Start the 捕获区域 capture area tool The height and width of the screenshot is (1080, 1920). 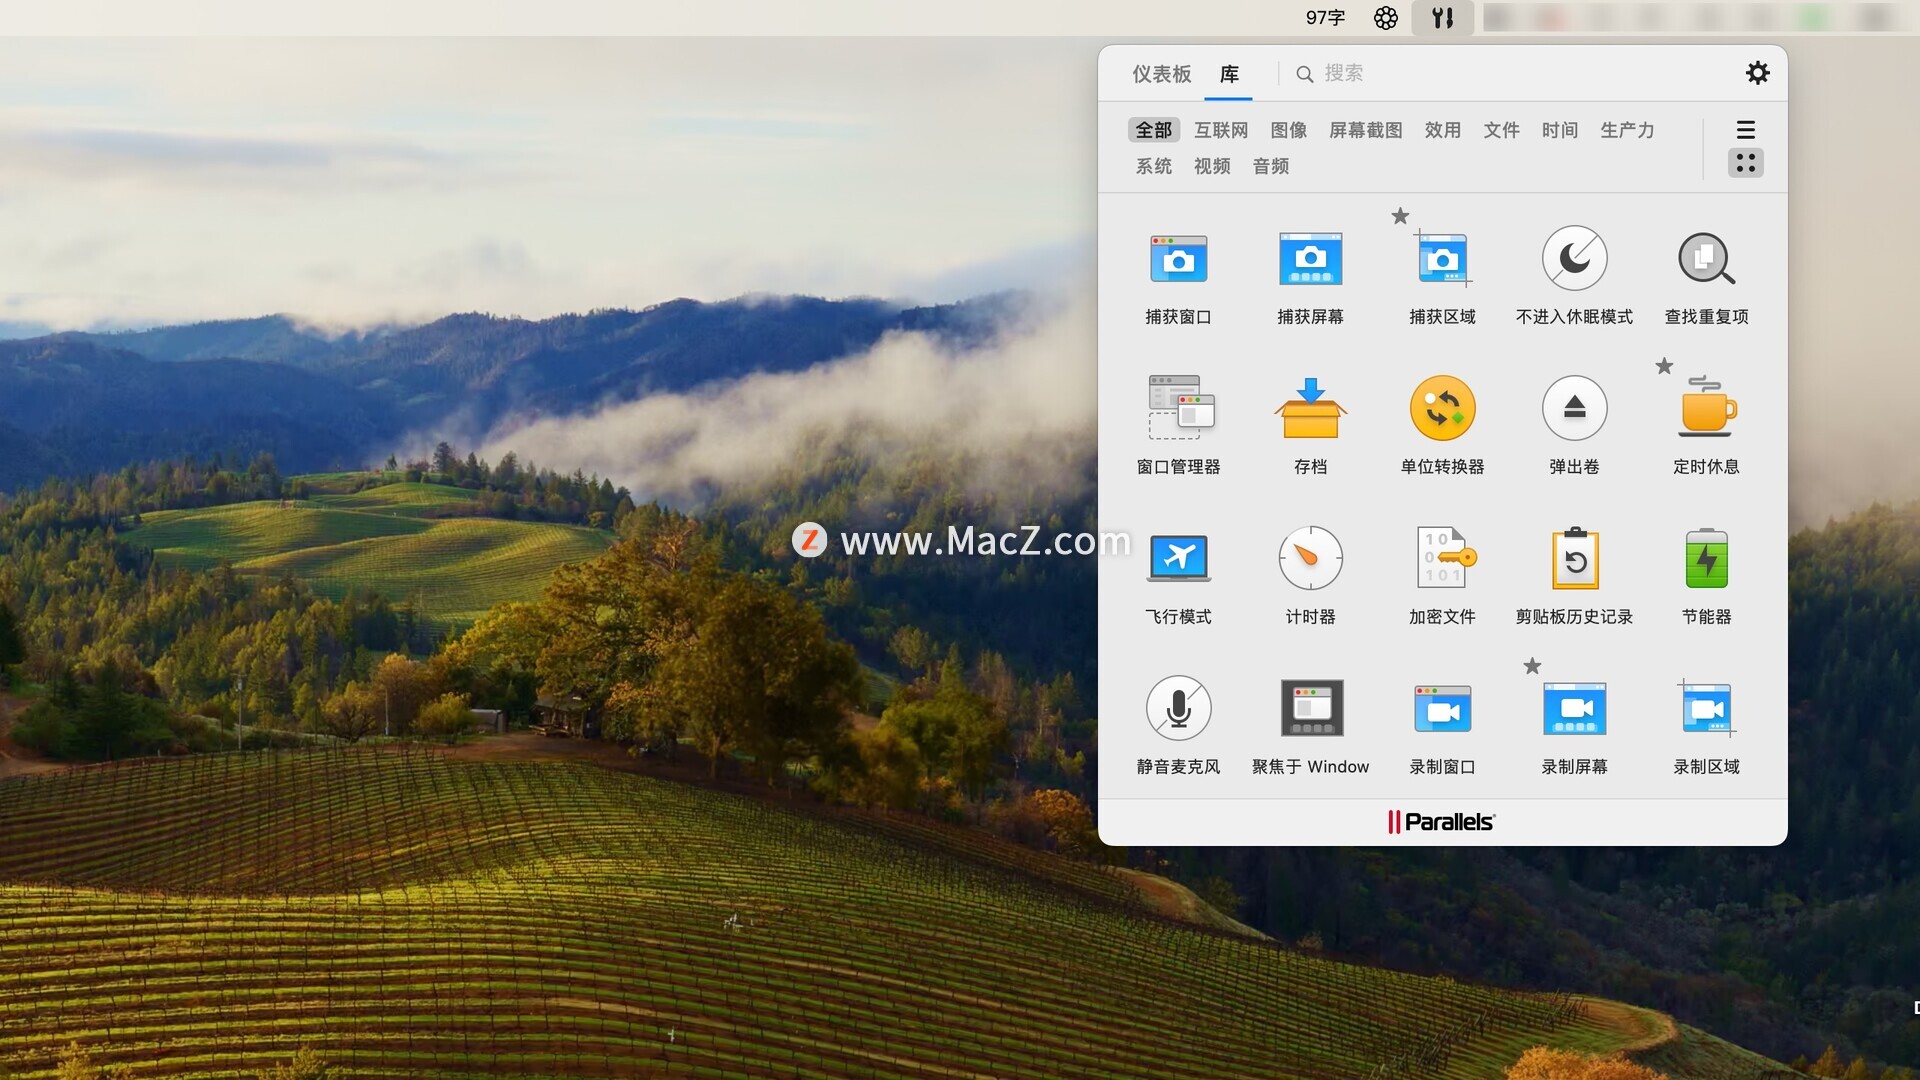point(1442,278)
